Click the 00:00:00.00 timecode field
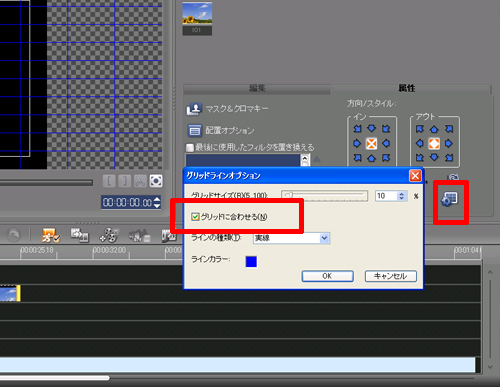The image size is (500, 387). tap(127, 202)
